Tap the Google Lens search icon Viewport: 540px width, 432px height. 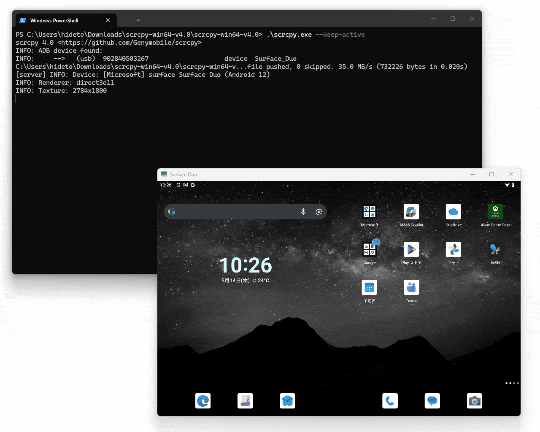319,212
